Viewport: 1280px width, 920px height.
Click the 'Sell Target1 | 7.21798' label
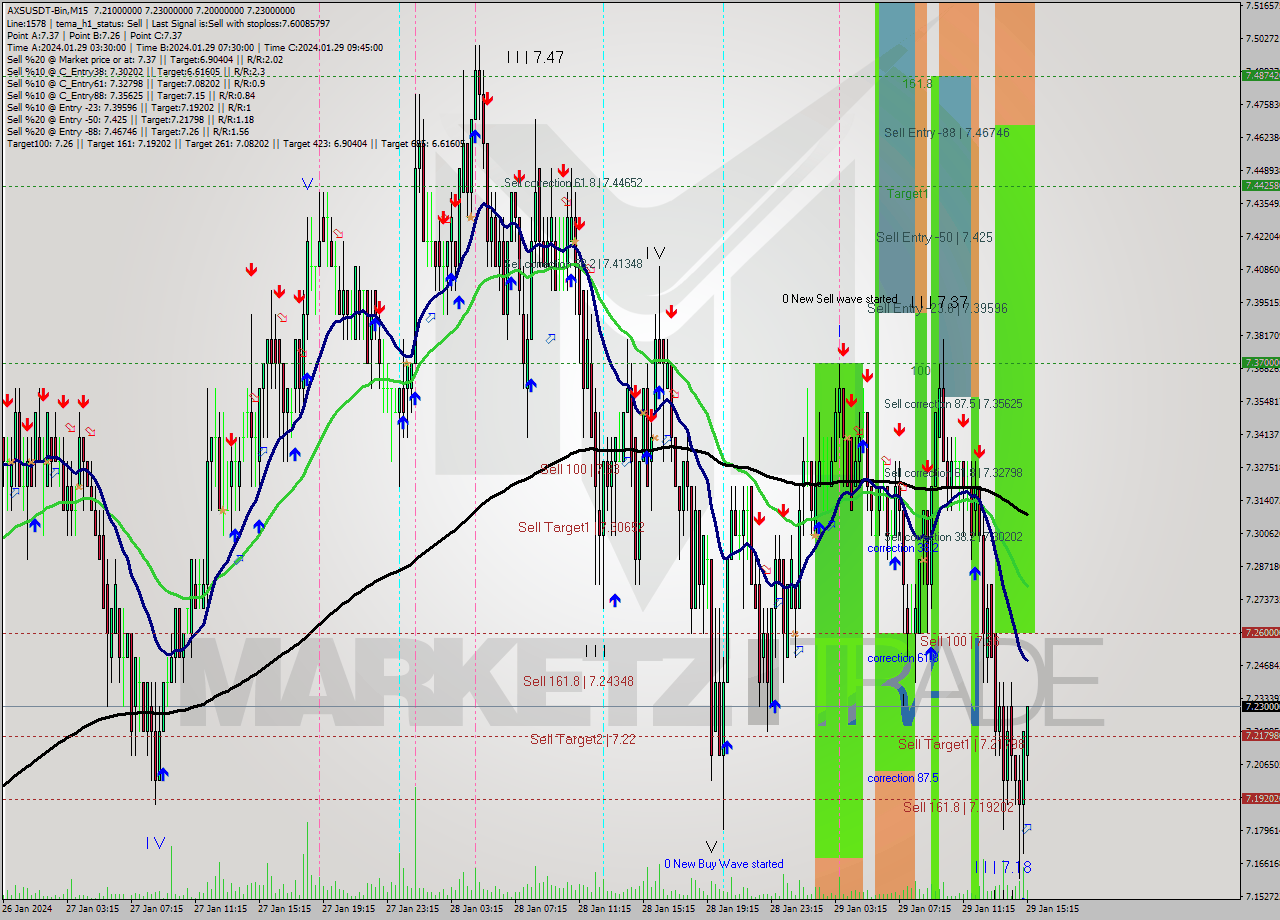pos(960,744)
